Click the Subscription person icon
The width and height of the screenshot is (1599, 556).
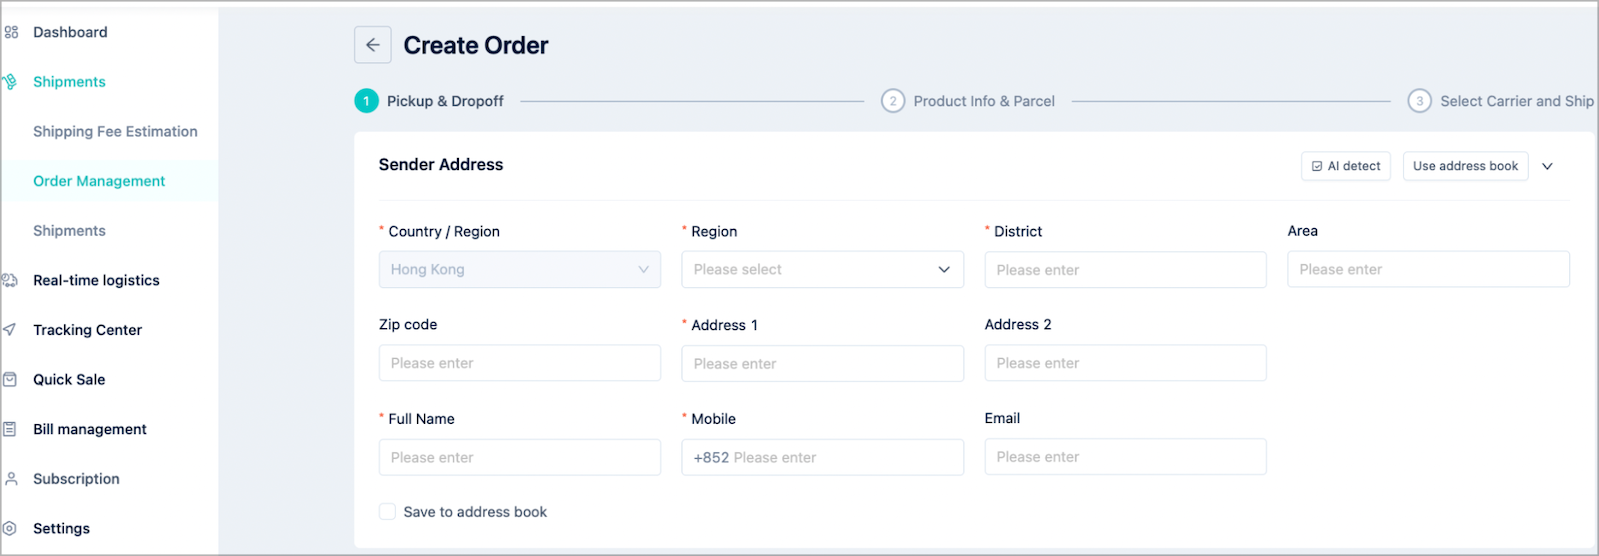tap(11, 479)
